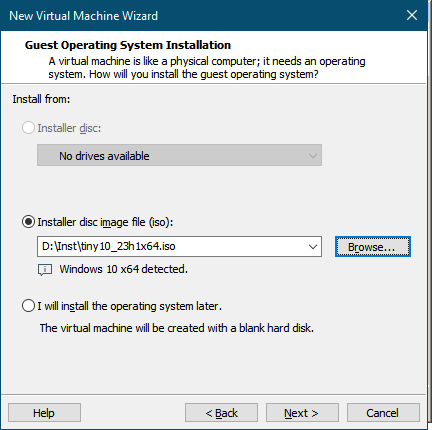Open the No drives available dropdown
432x430 pixels.
[x=179, y=155]
